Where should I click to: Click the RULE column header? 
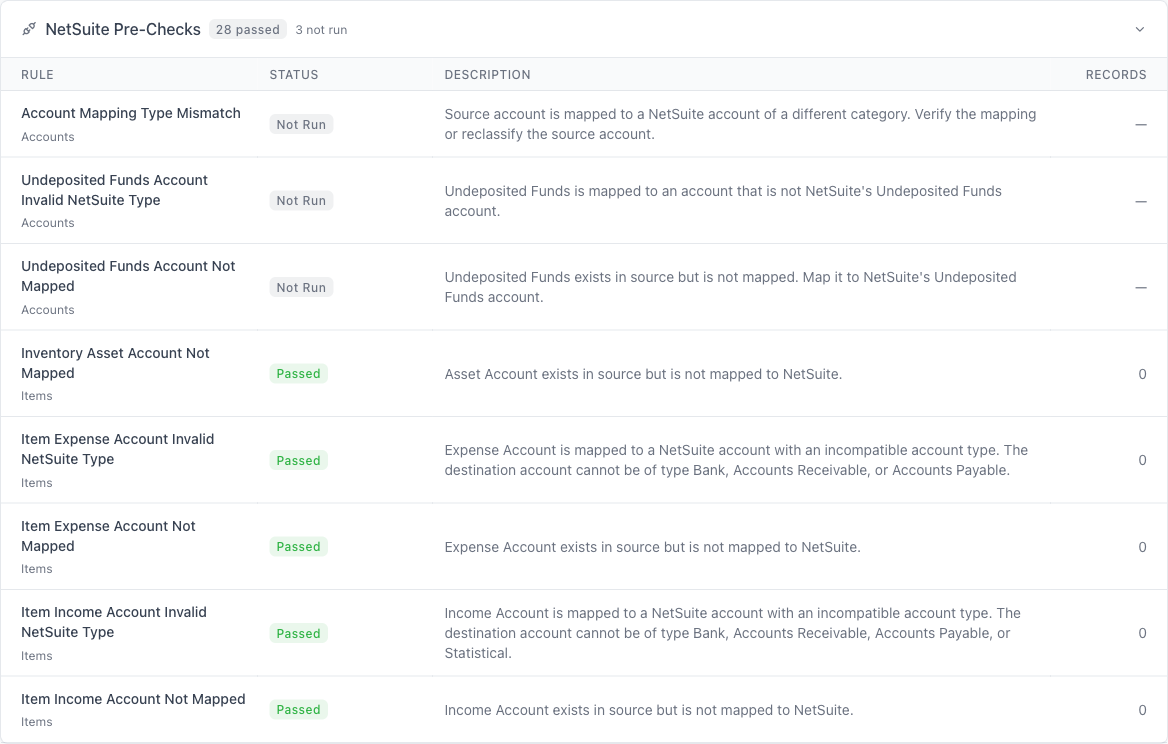[x=37, y=74]
